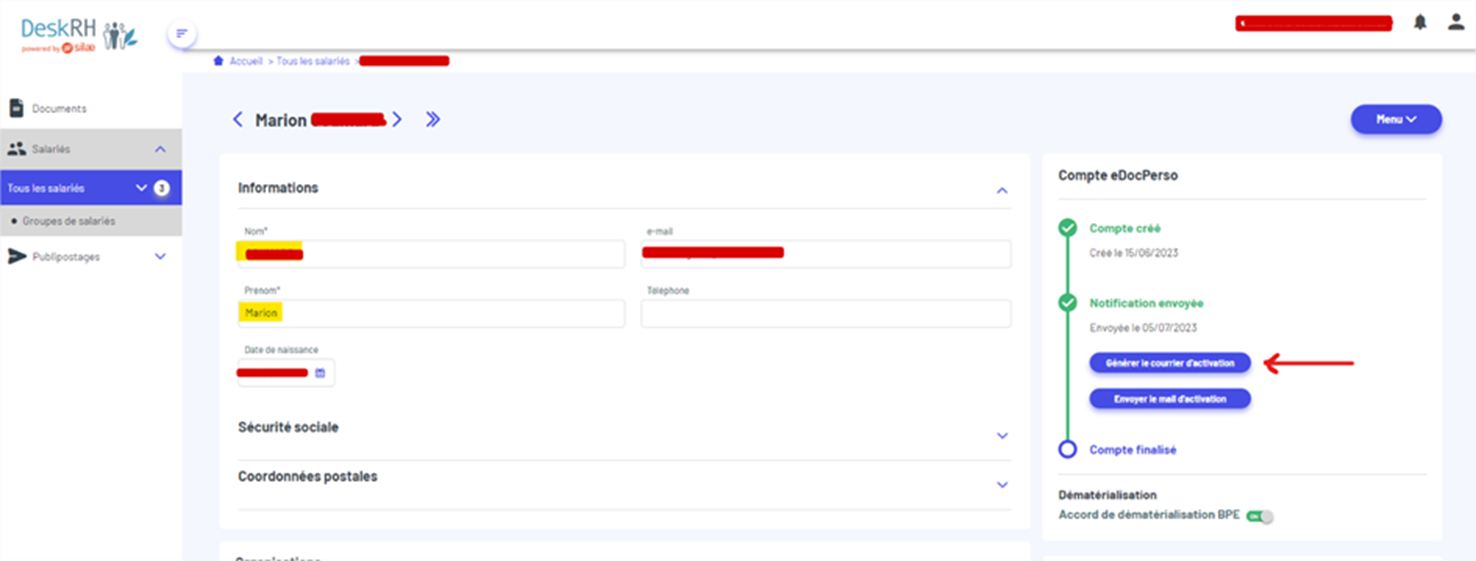Image resolution: width=1476 pixels, height=561 pixels.
Task: Click Envoyer le mail d'activation button
Action: (1170, 399)
